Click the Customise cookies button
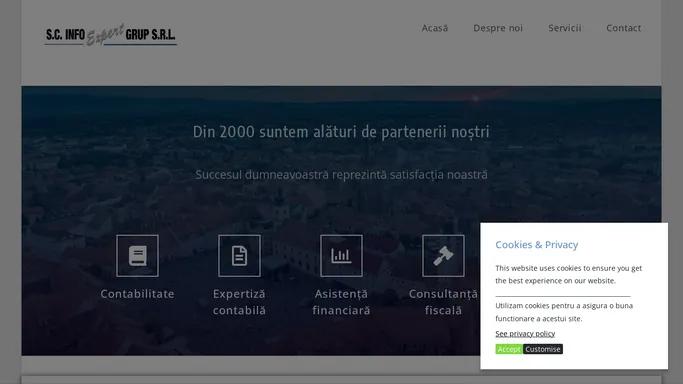 click(x=543, y=349)
